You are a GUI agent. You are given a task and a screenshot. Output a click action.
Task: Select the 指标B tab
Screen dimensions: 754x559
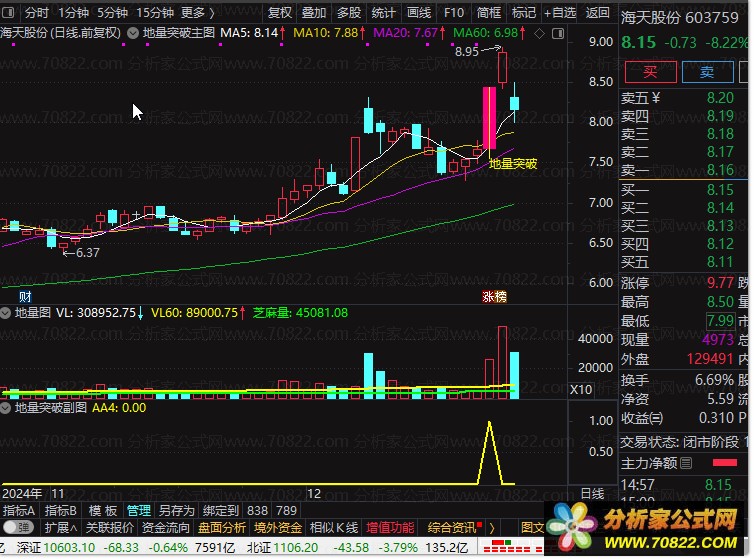[x=61, y=510]
